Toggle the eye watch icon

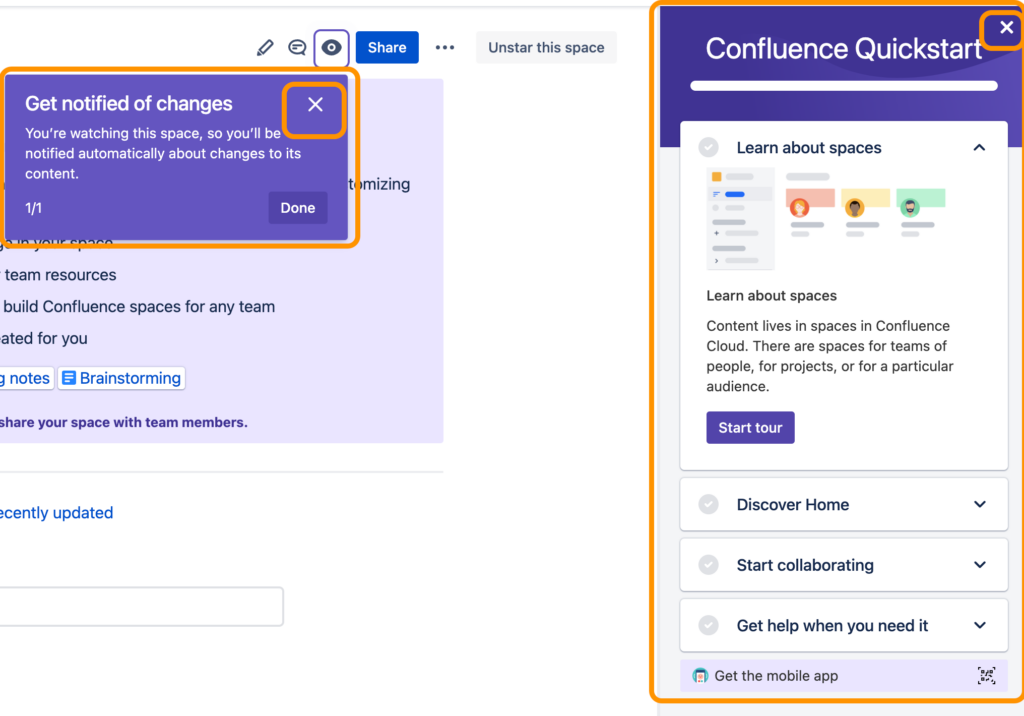tap(331, 48)
